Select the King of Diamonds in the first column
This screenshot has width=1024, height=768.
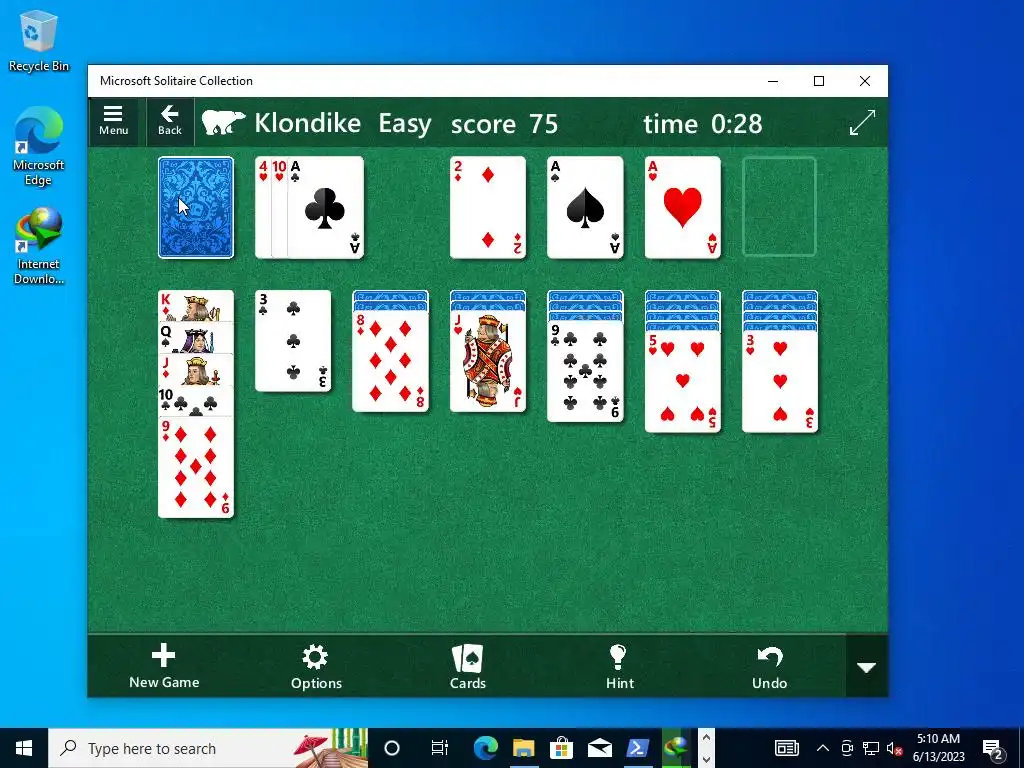196,306
